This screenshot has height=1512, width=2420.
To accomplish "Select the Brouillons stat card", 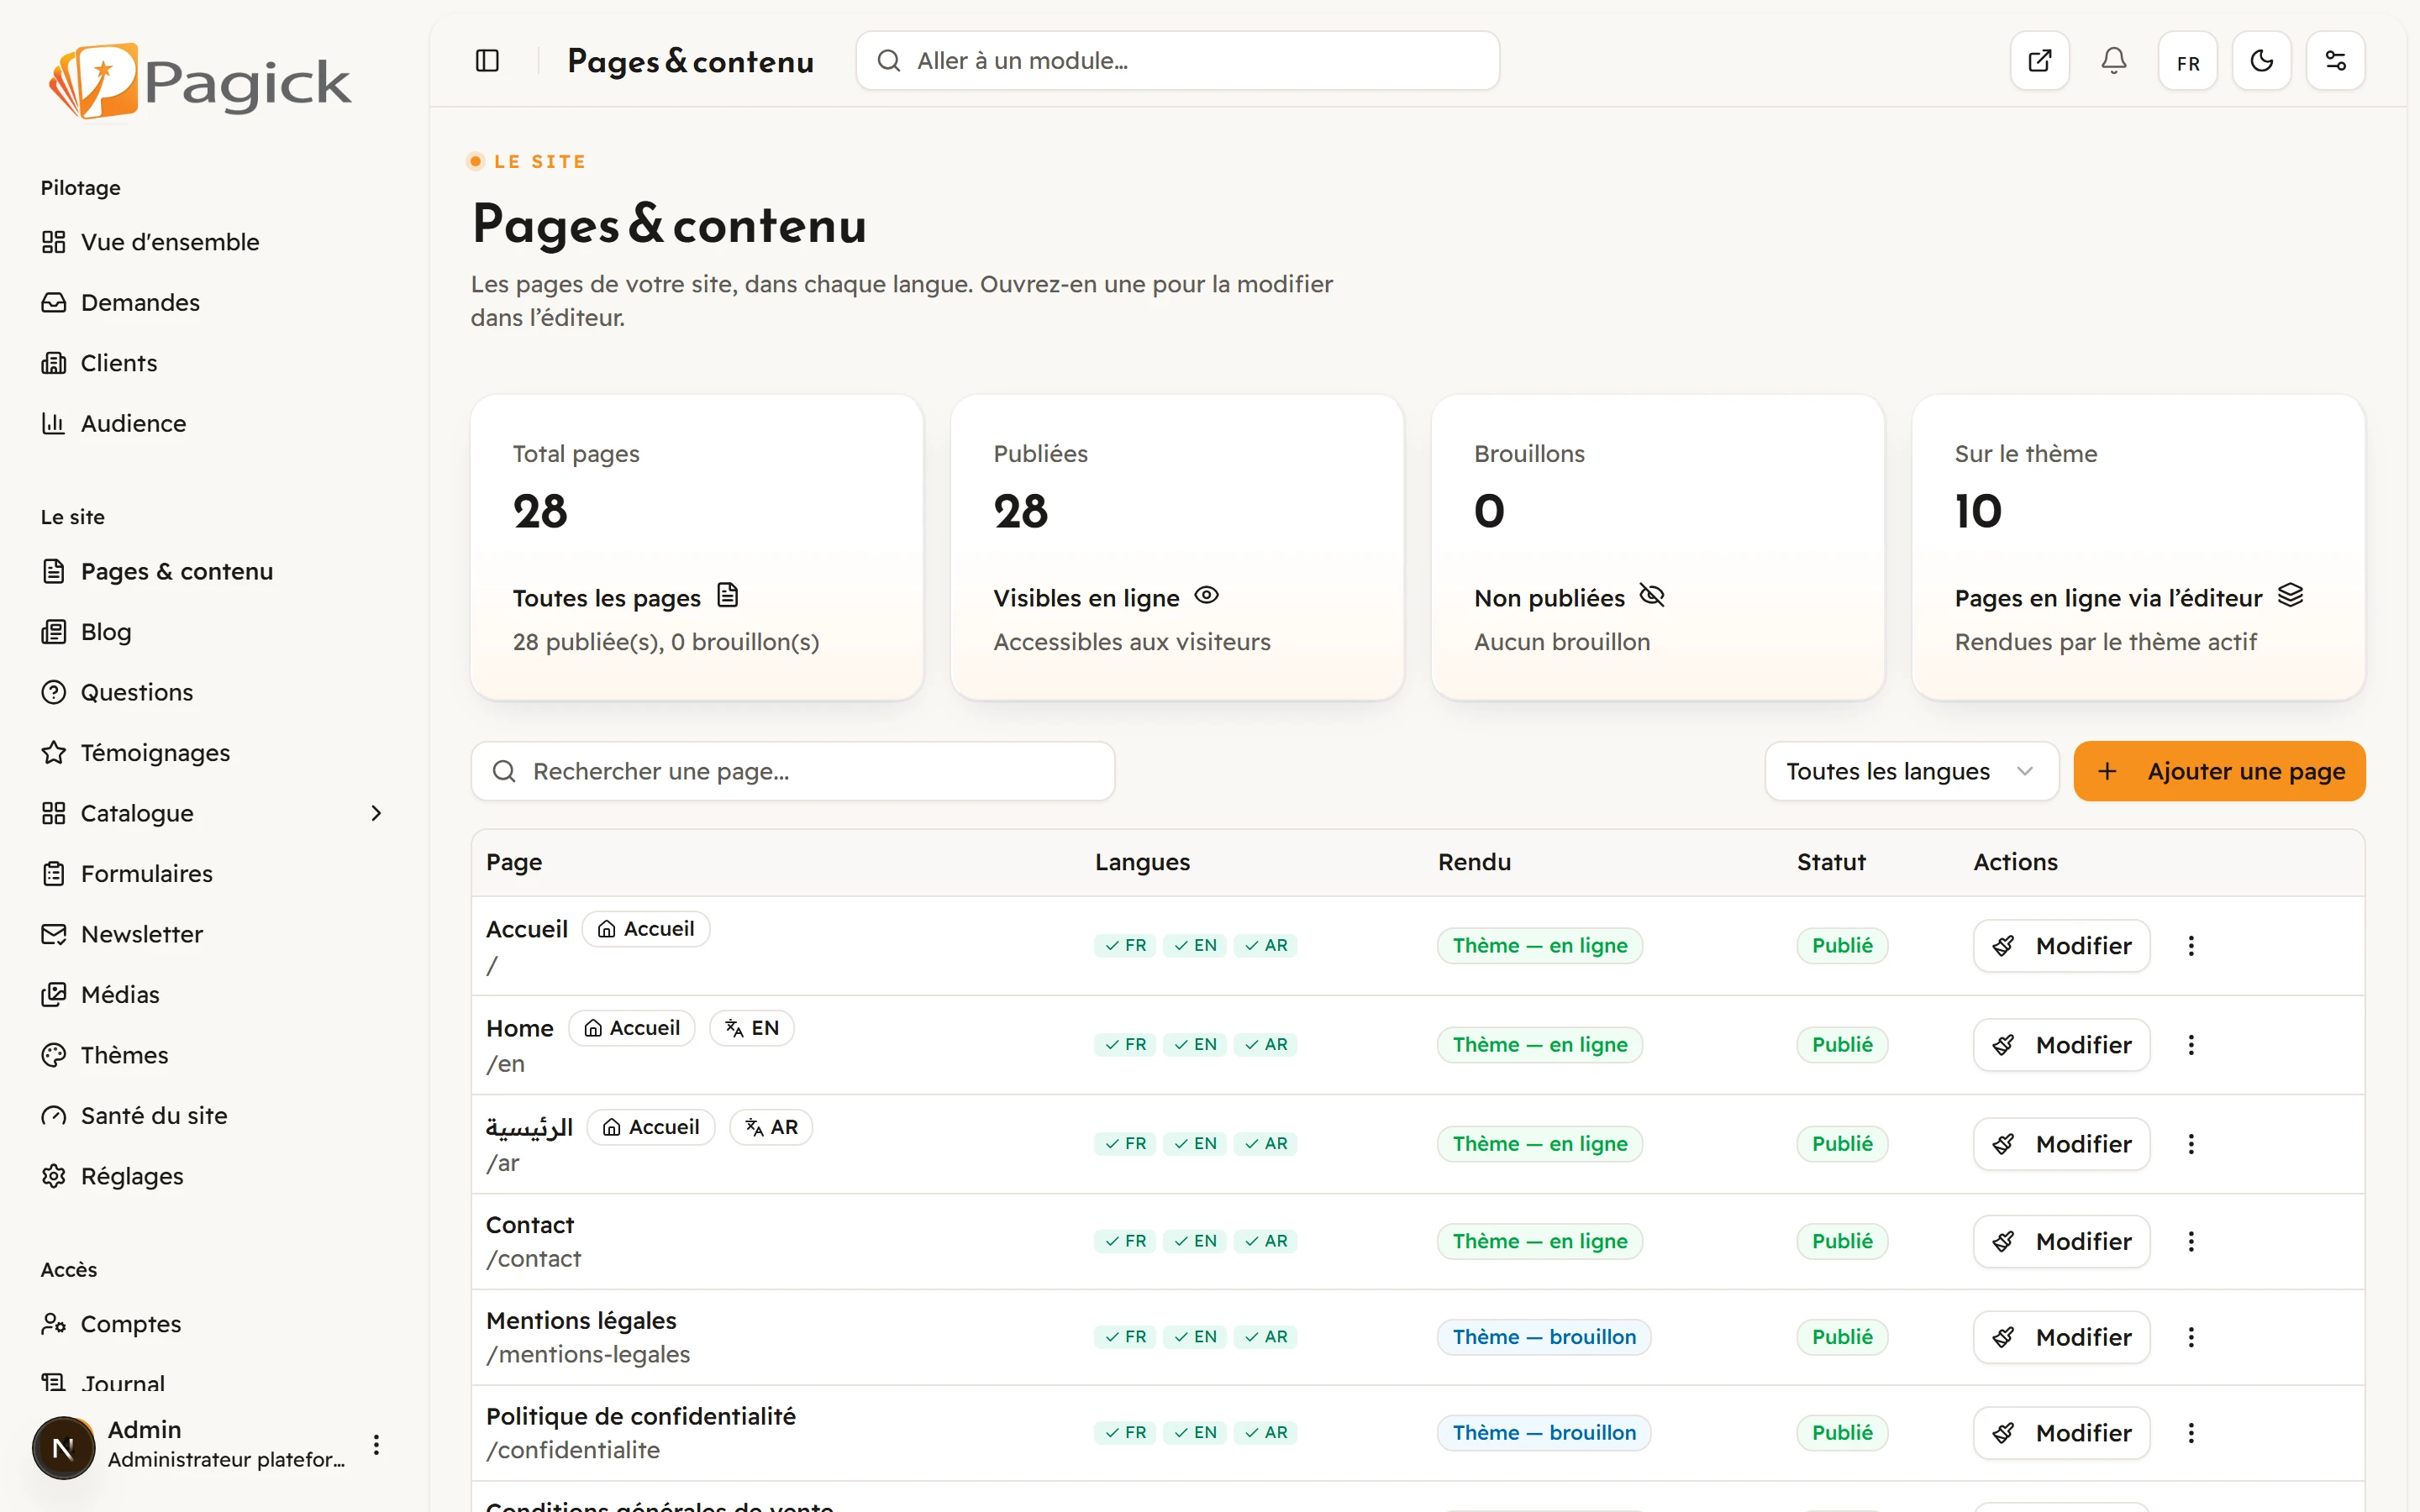I will (1657, 548).
